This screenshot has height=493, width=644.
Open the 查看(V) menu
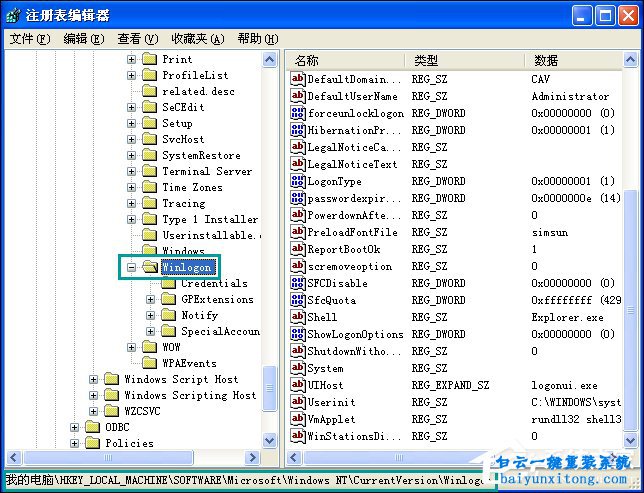pos(138,39)
